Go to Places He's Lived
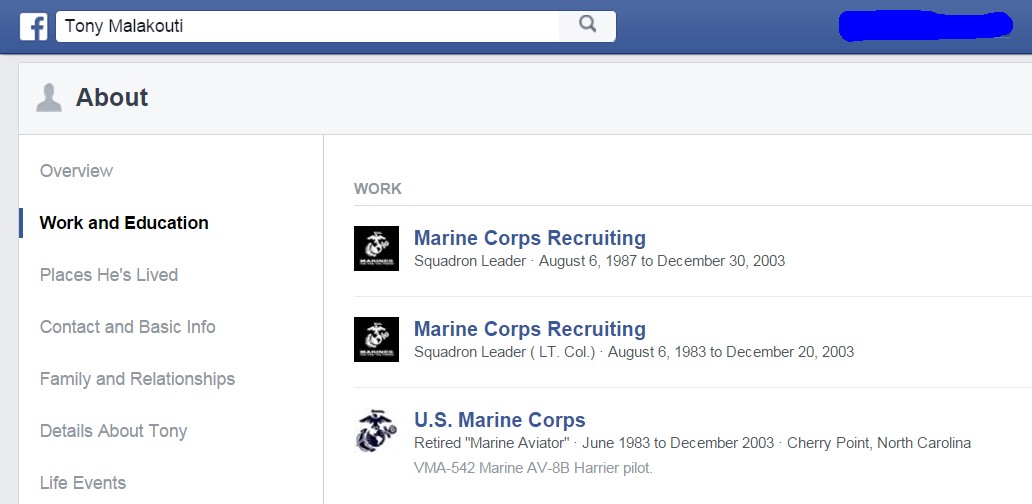 tap(109, 275)
